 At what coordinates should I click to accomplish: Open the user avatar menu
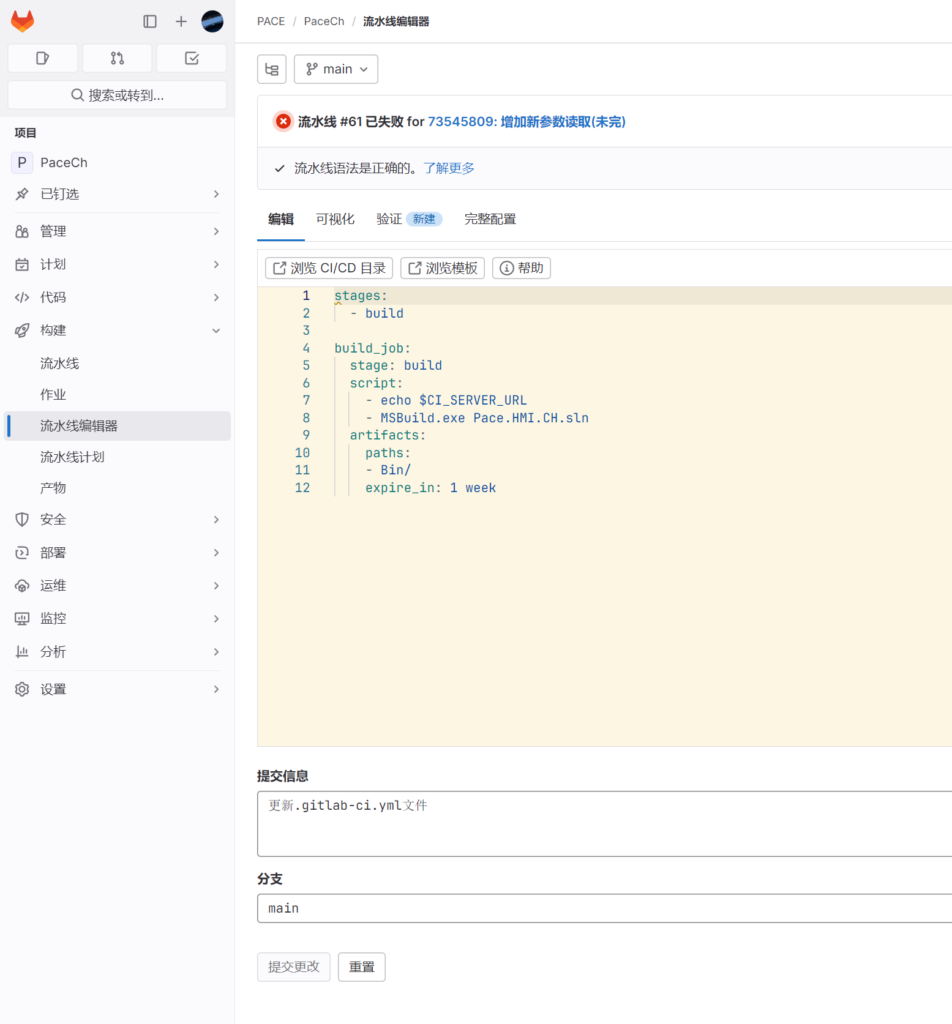pos(212,21)
